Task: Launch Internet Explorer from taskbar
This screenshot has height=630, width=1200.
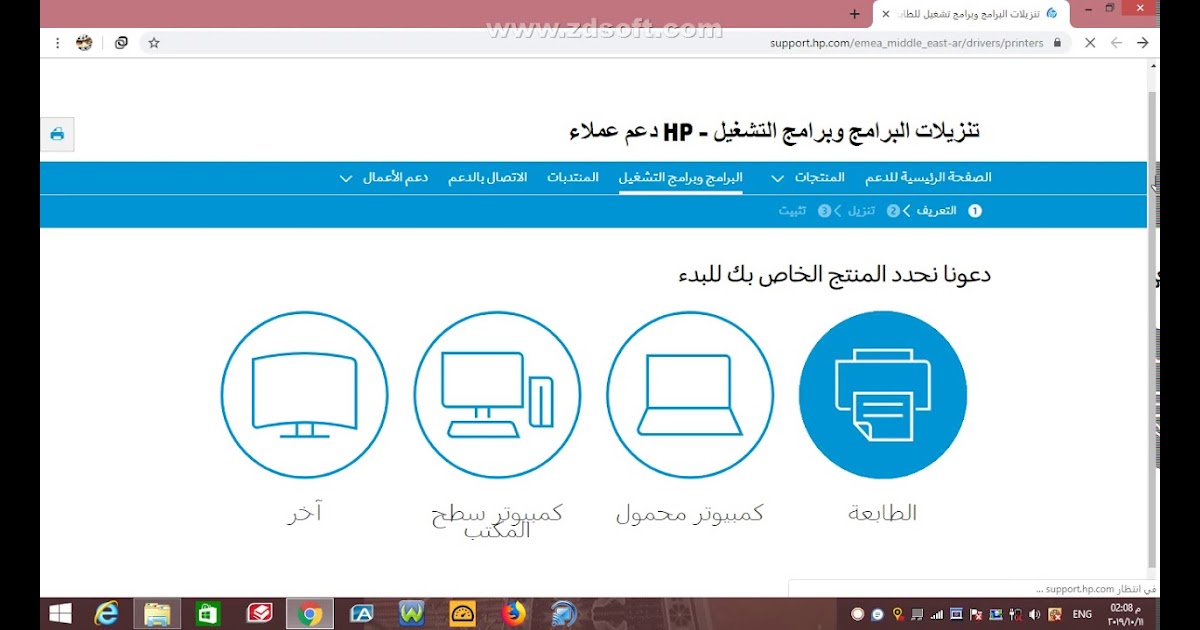Action: tap(106, 614)
